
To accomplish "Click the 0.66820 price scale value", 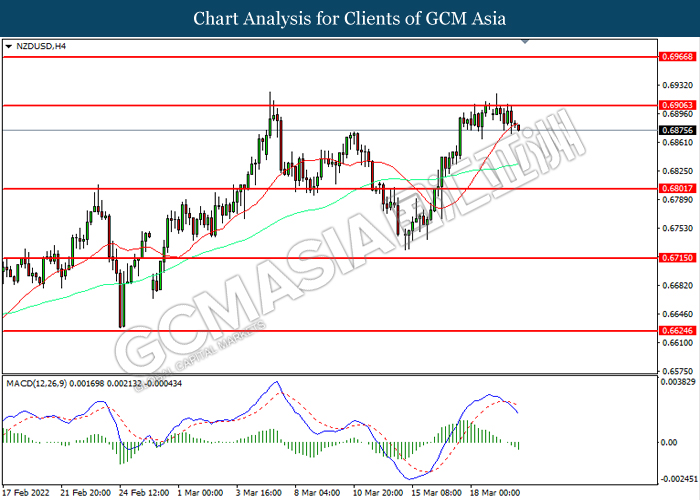I will coord(677,285).
